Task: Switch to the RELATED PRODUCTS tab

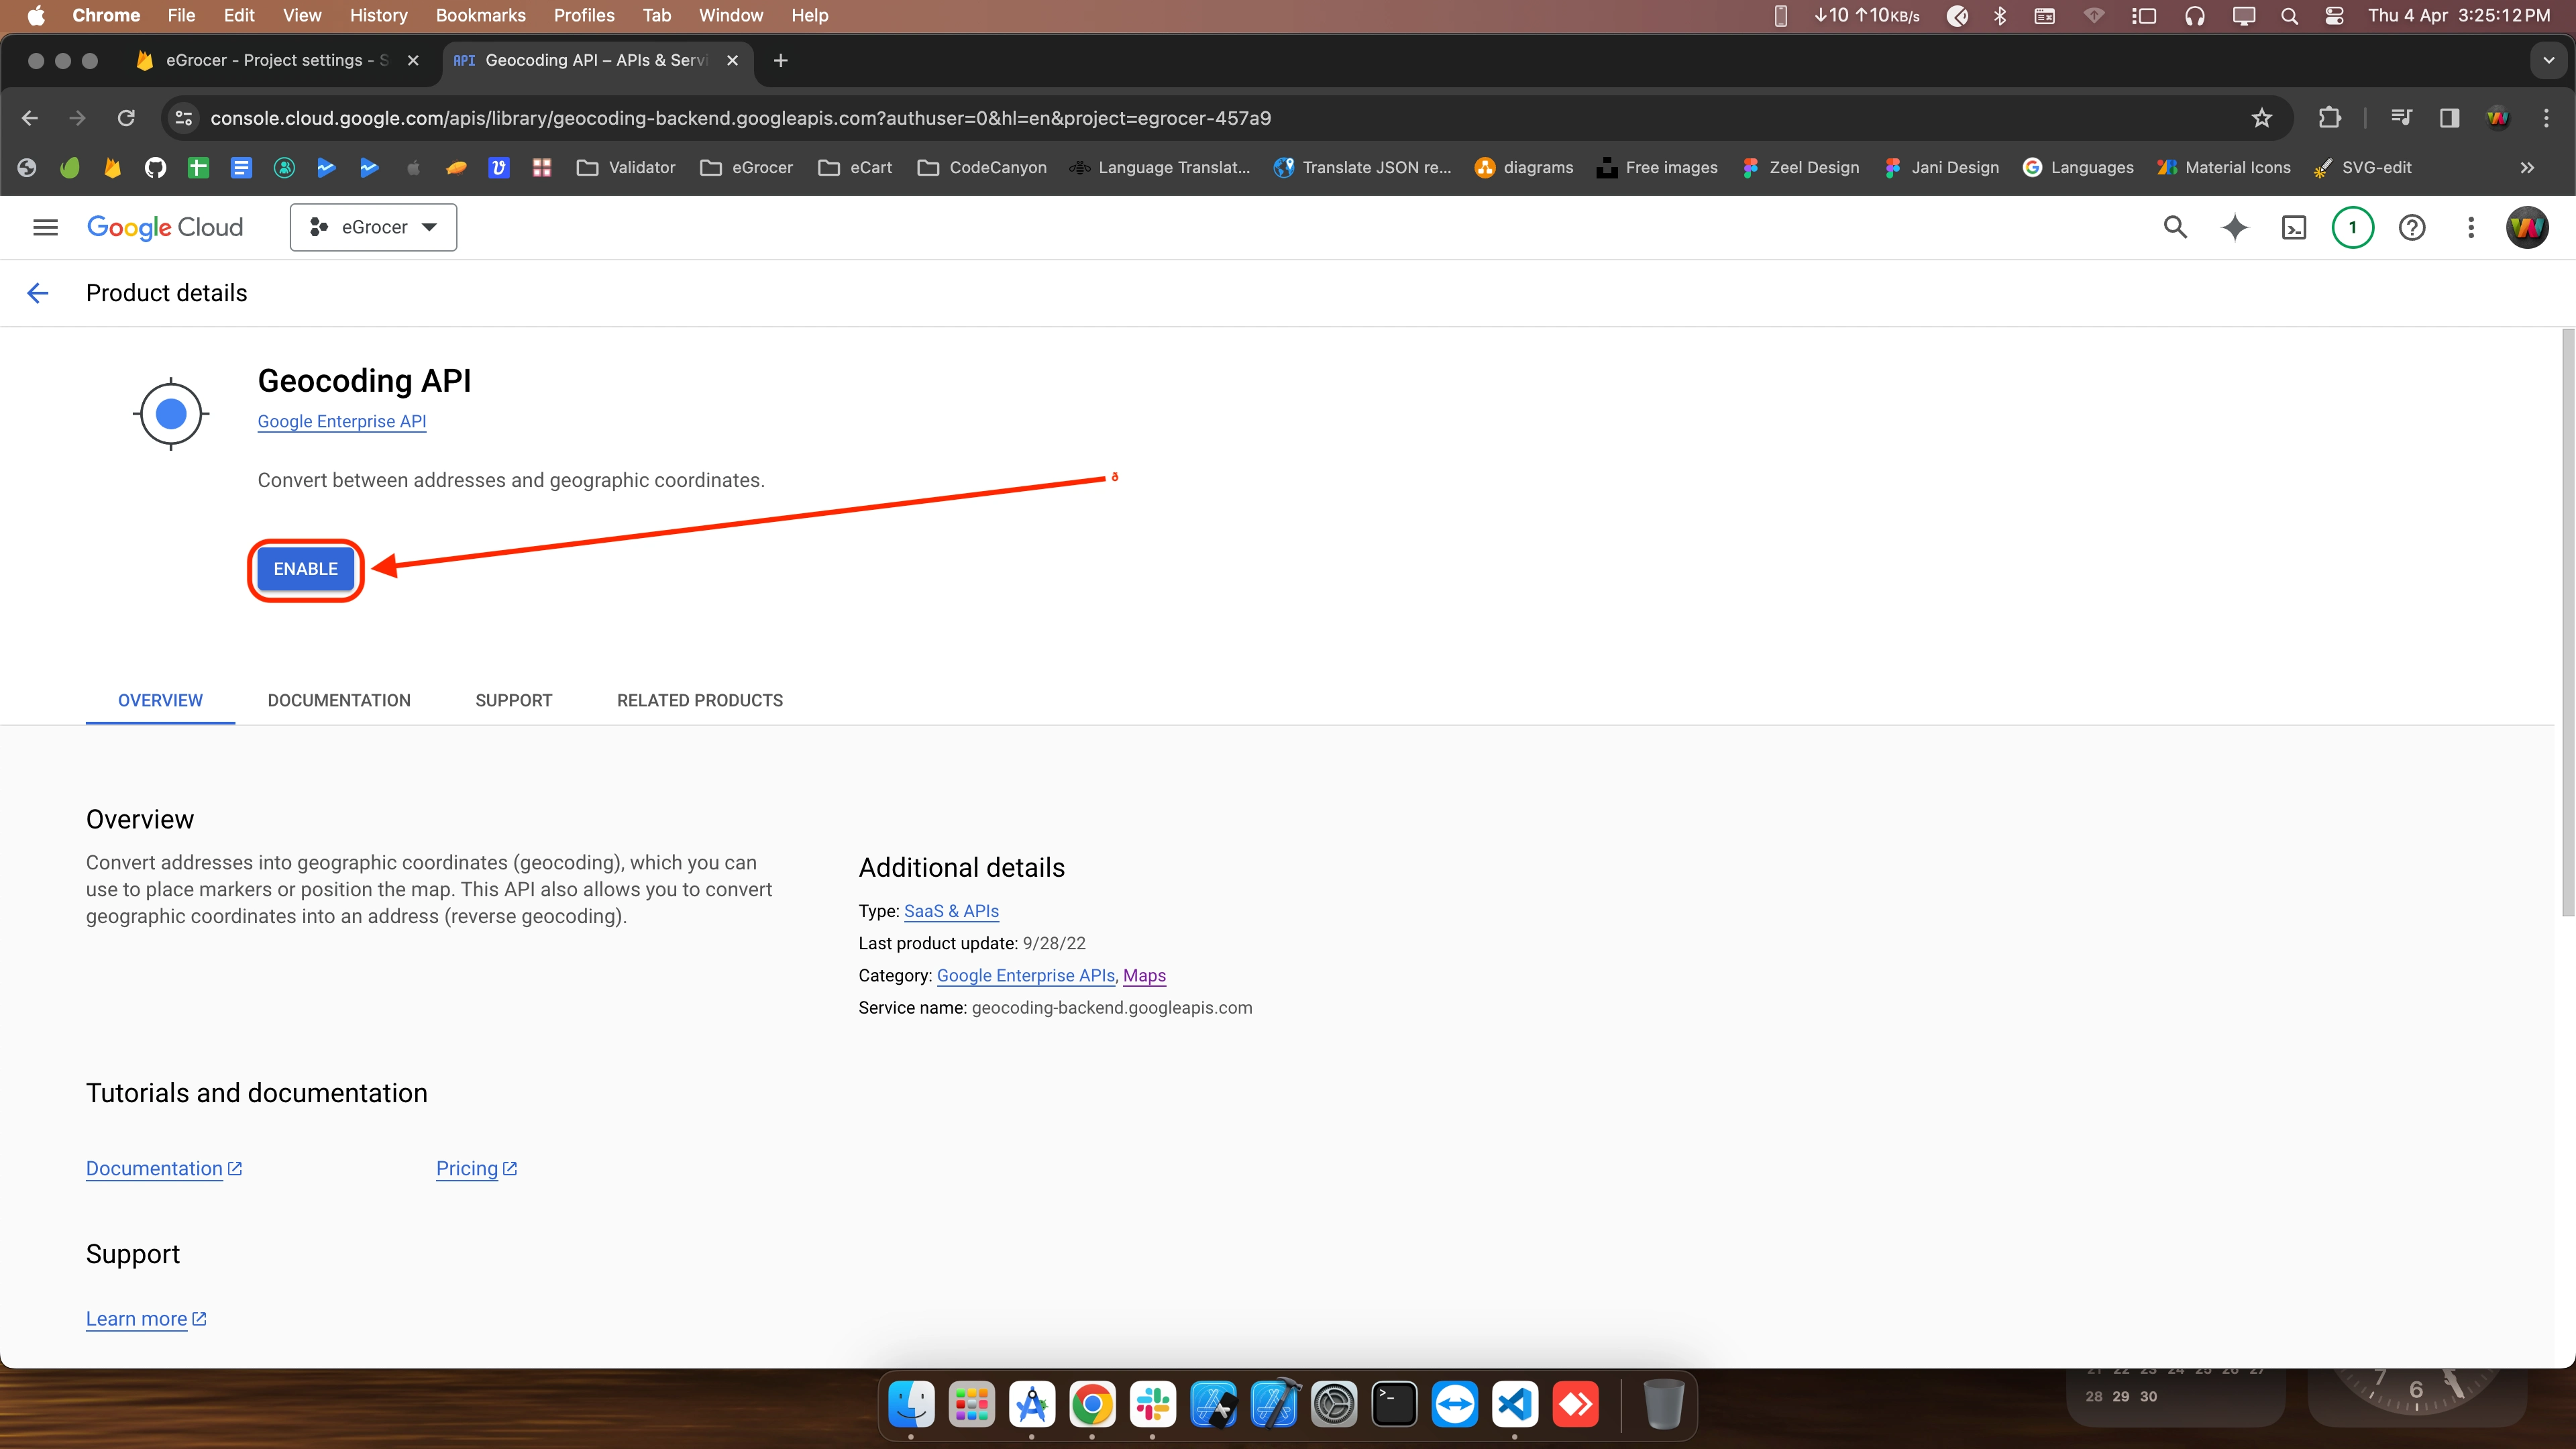Action: 700,701
